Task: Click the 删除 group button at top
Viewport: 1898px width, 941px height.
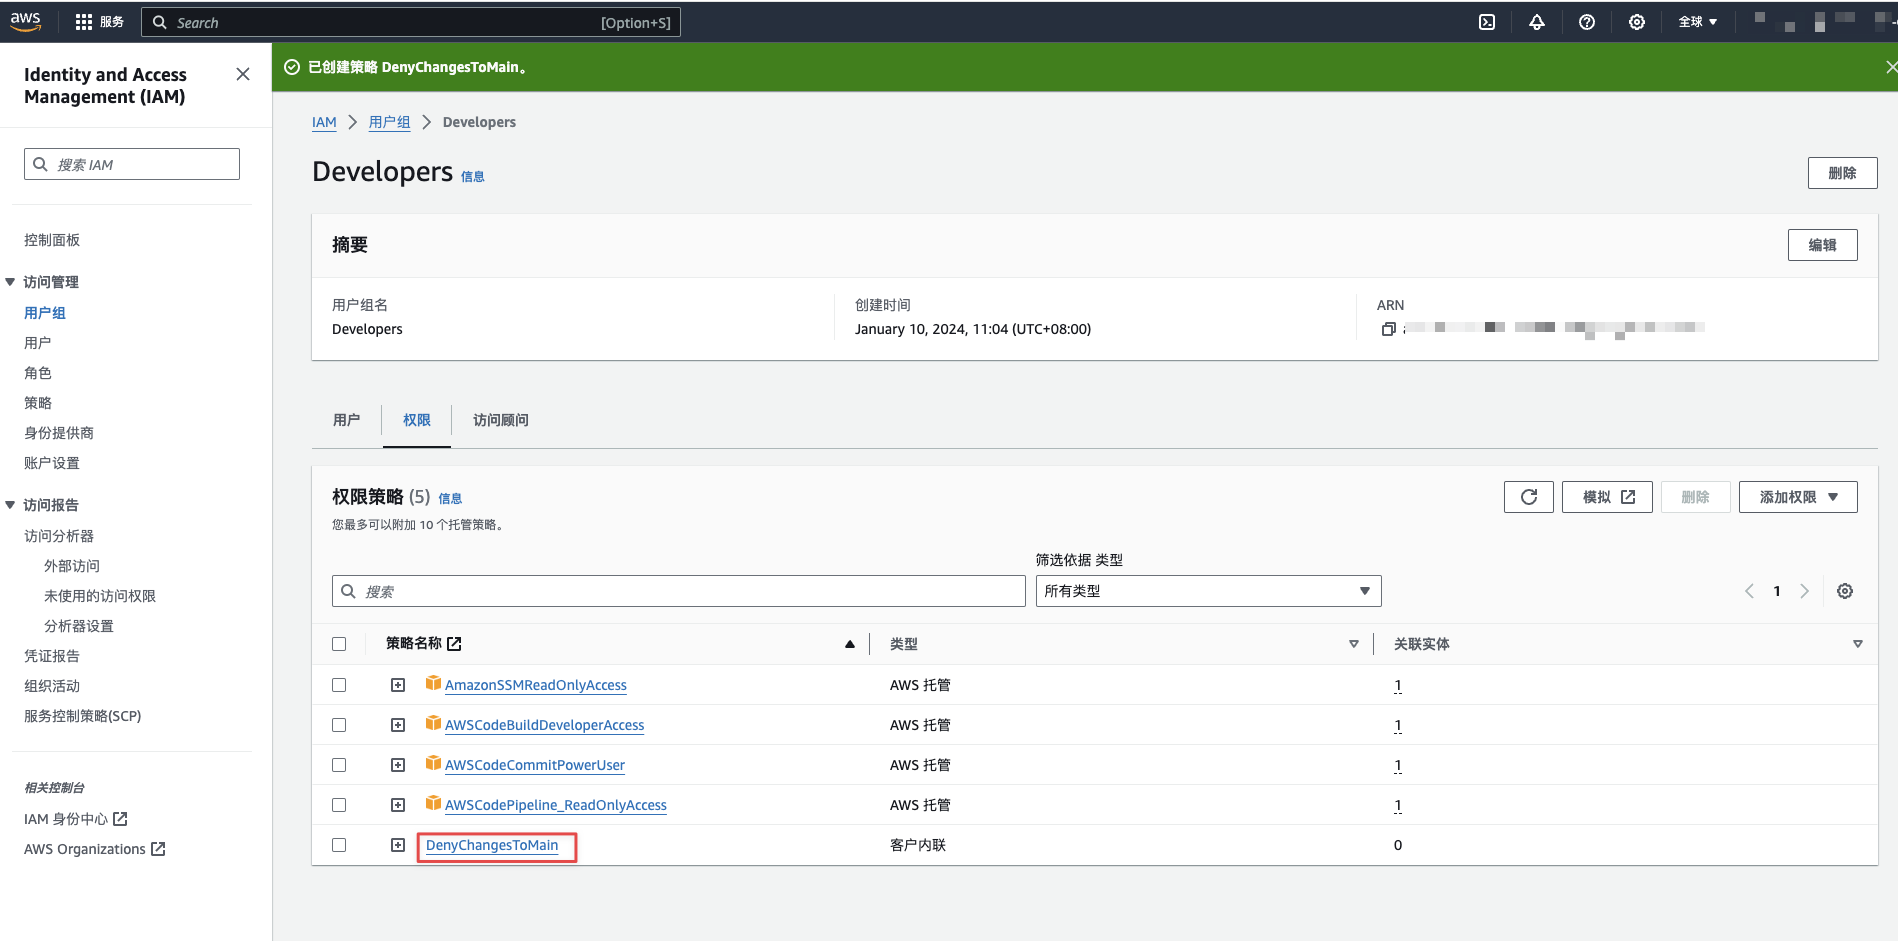Action: 1842,173
